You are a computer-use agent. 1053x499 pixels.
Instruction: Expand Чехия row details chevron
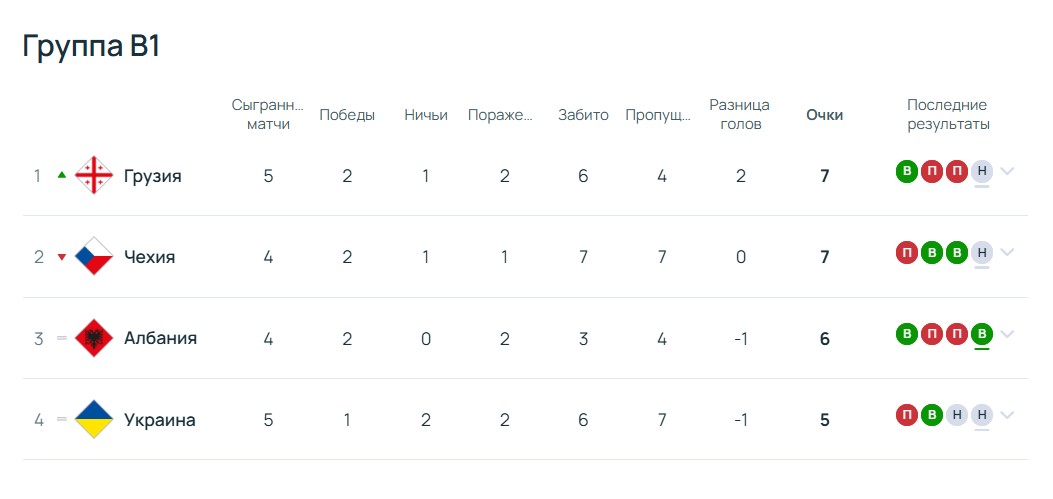point(1006,253)
